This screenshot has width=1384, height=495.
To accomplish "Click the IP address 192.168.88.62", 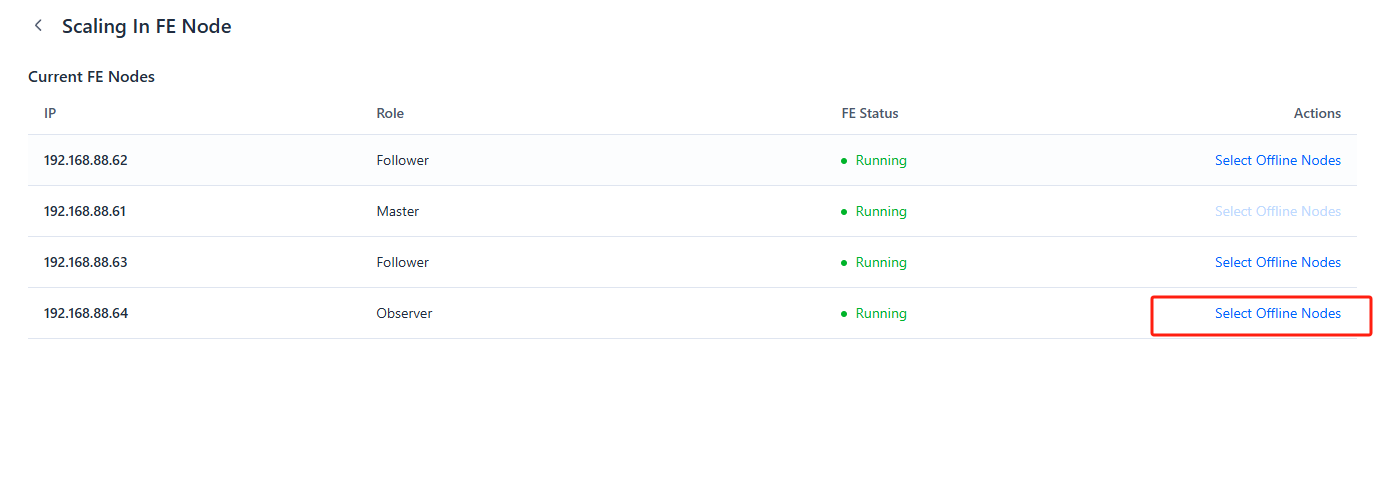I will [86, 160].
